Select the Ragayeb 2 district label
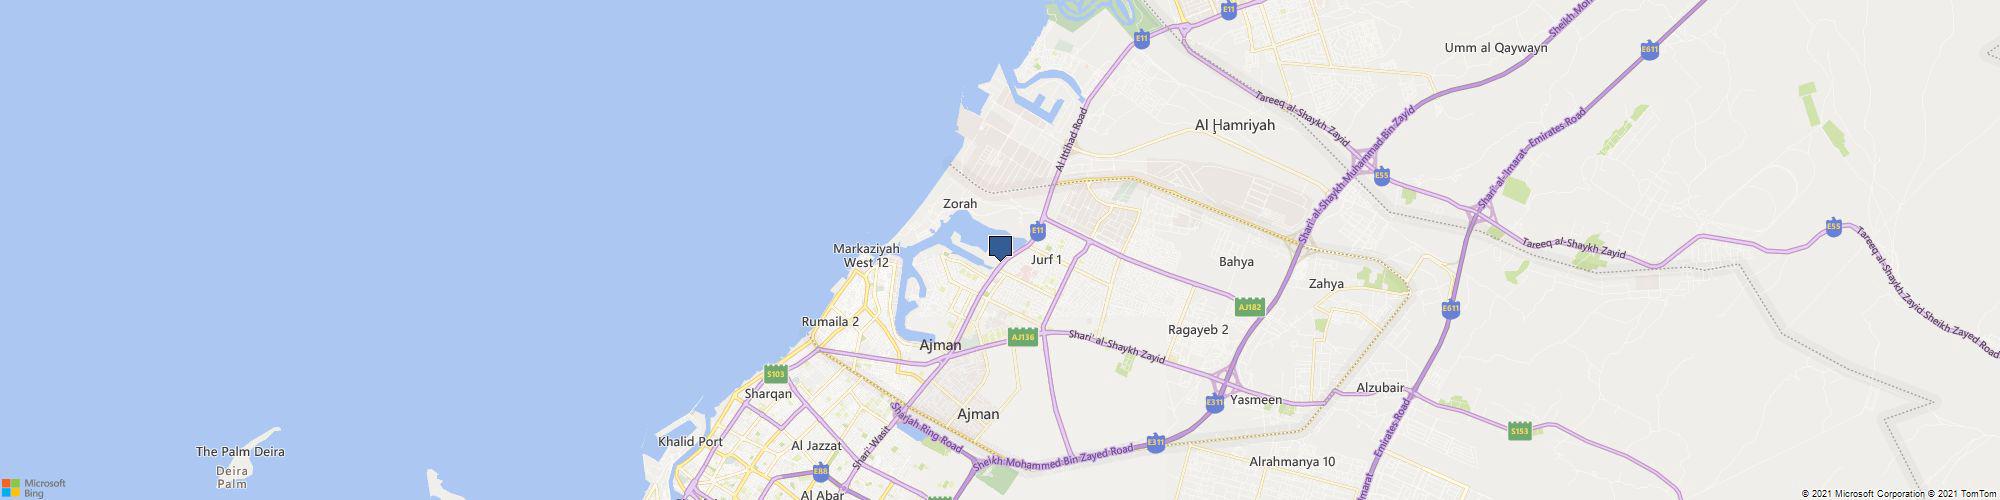 point(1198,329)
